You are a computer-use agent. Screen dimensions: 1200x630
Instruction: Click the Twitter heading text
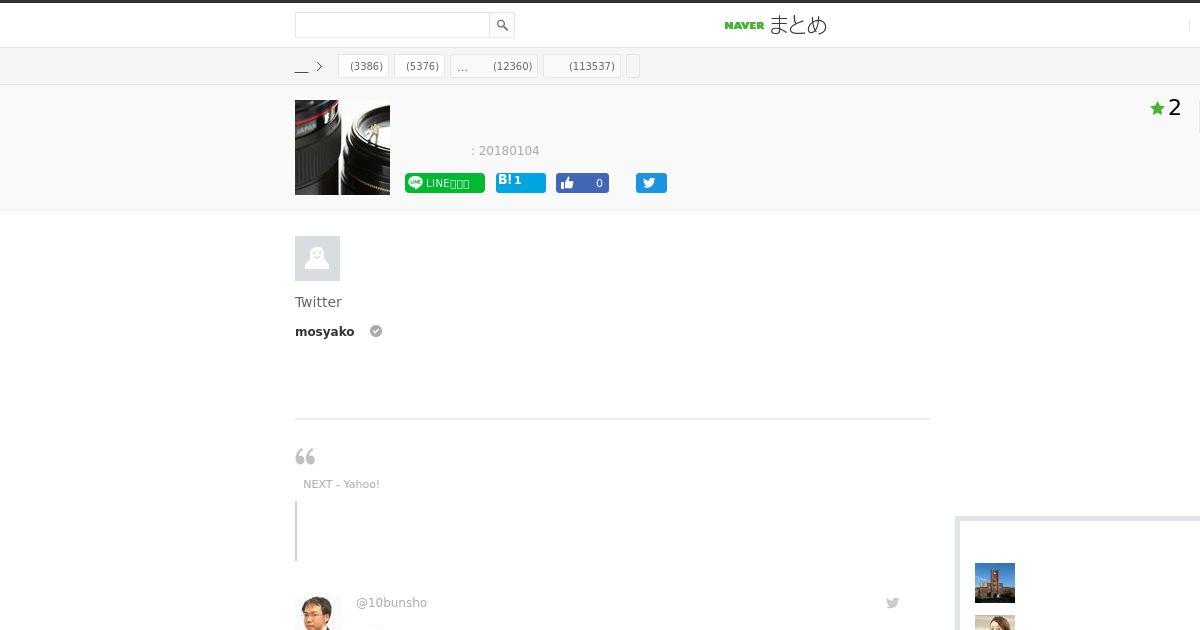[318, 302]
